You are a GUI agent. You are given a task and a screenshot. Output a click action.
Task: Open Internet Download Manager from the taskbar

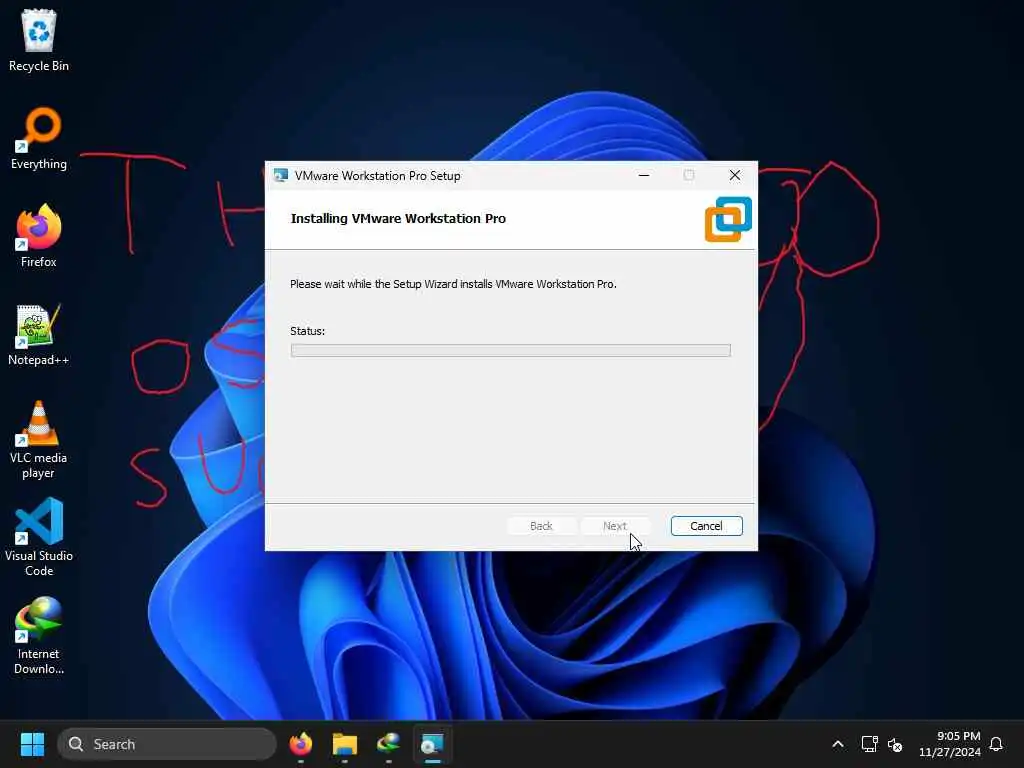point(389,744)
